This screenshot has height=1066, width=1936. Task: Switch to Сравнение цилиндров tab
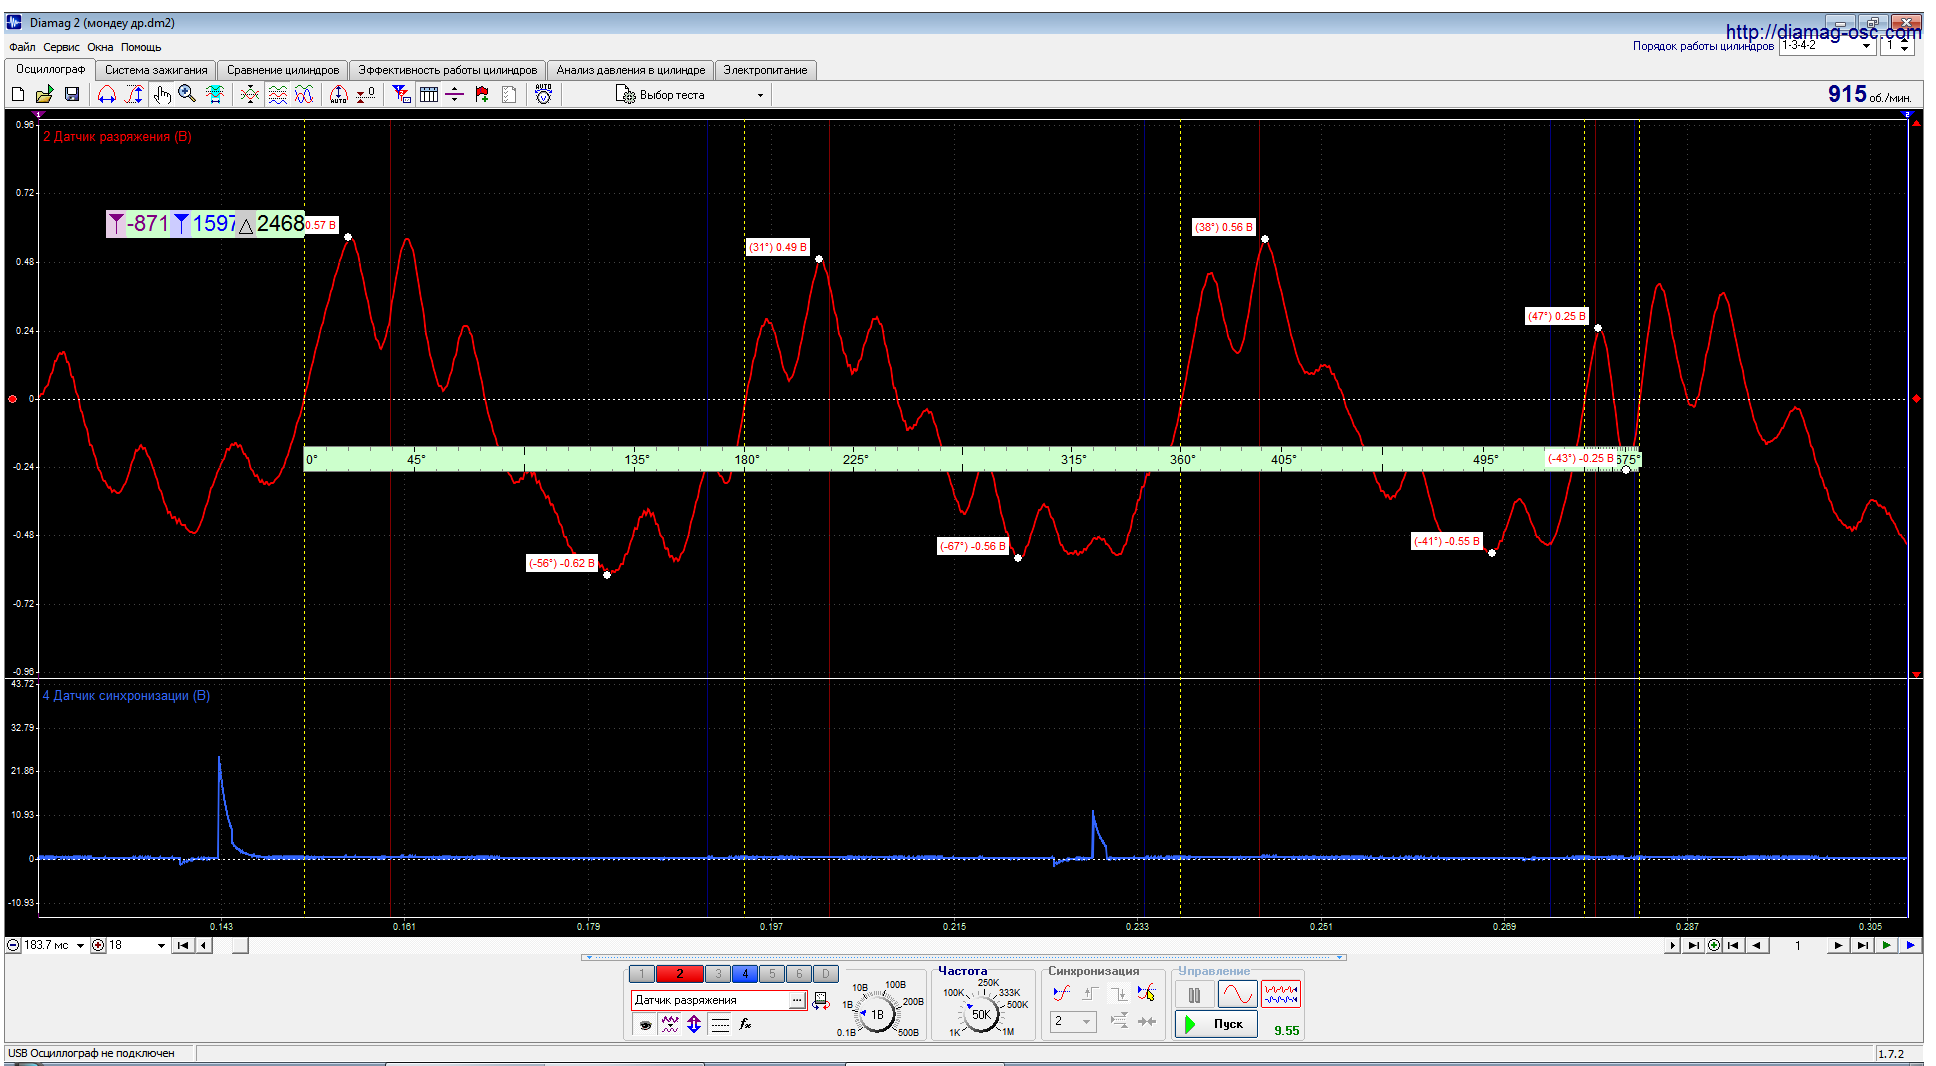(x=283, y=70)
